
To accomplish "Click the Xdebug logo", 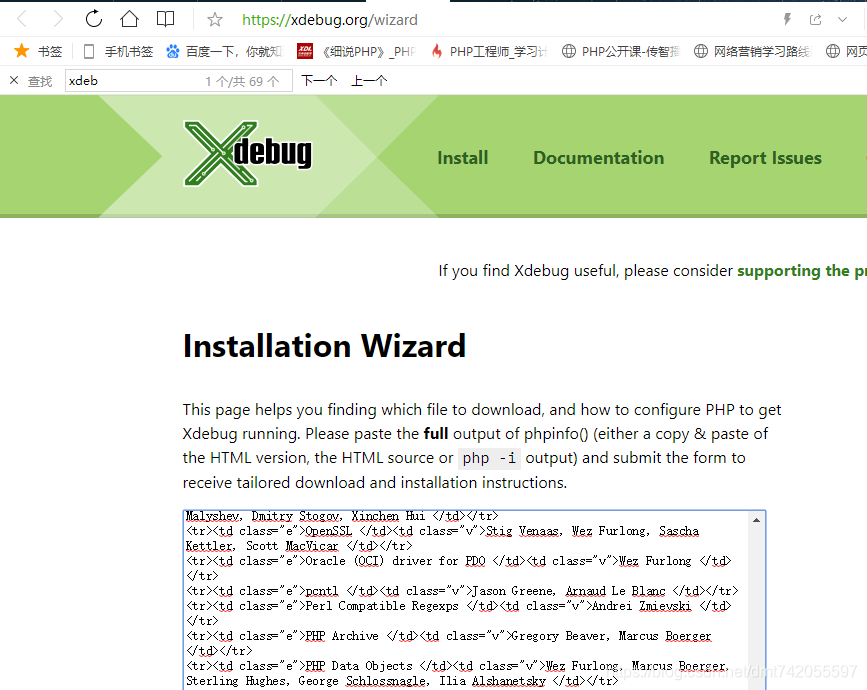I will pyautogui.click(x=248, y=154).
